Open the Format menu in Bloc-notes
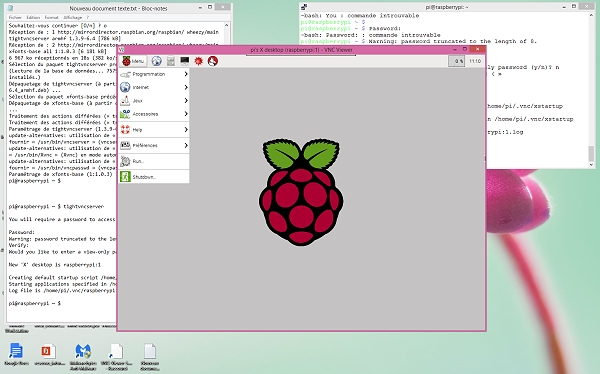 [51, 17]
